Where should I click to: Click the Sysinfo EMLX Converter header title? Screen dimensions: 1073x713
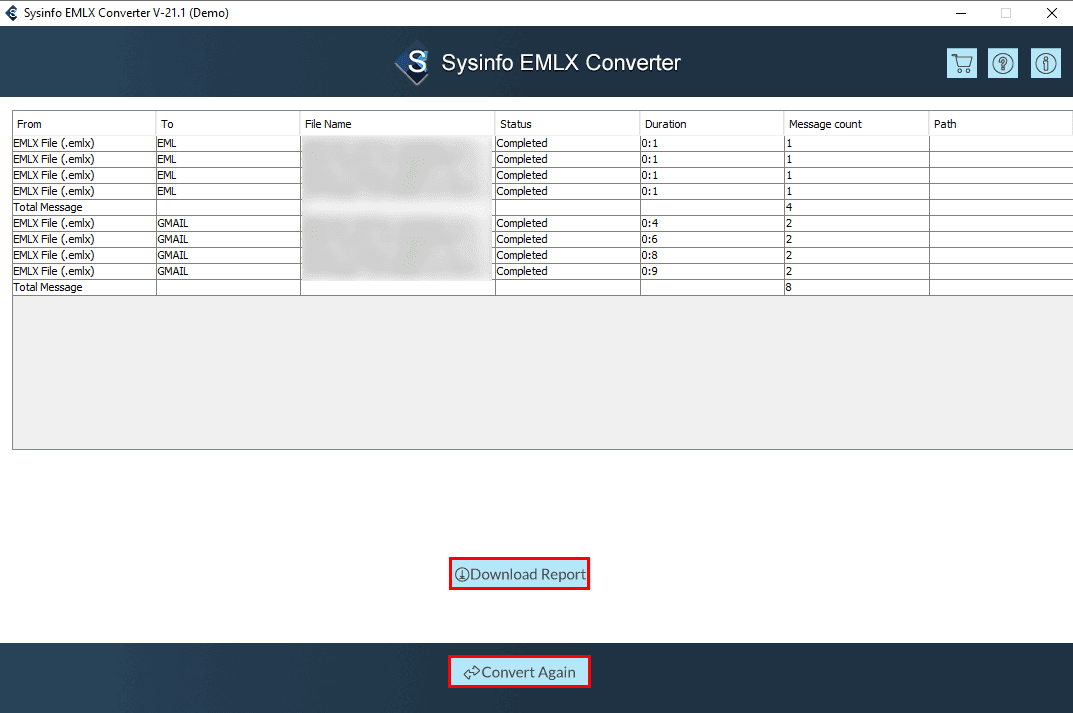point(560,63)
